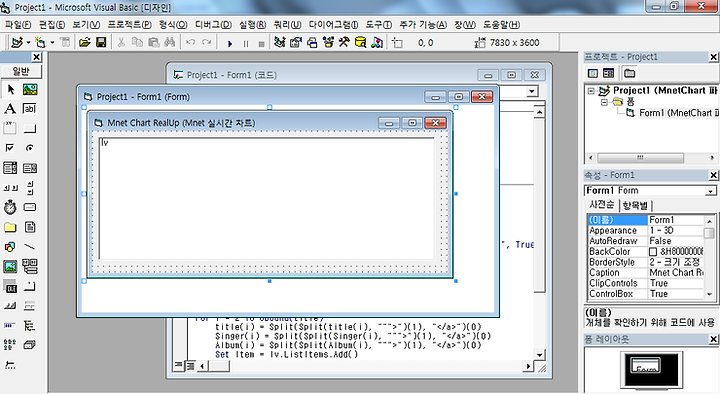Switch to 사전순 properties tab
720x394 pixels.
[x=602, y=205]
